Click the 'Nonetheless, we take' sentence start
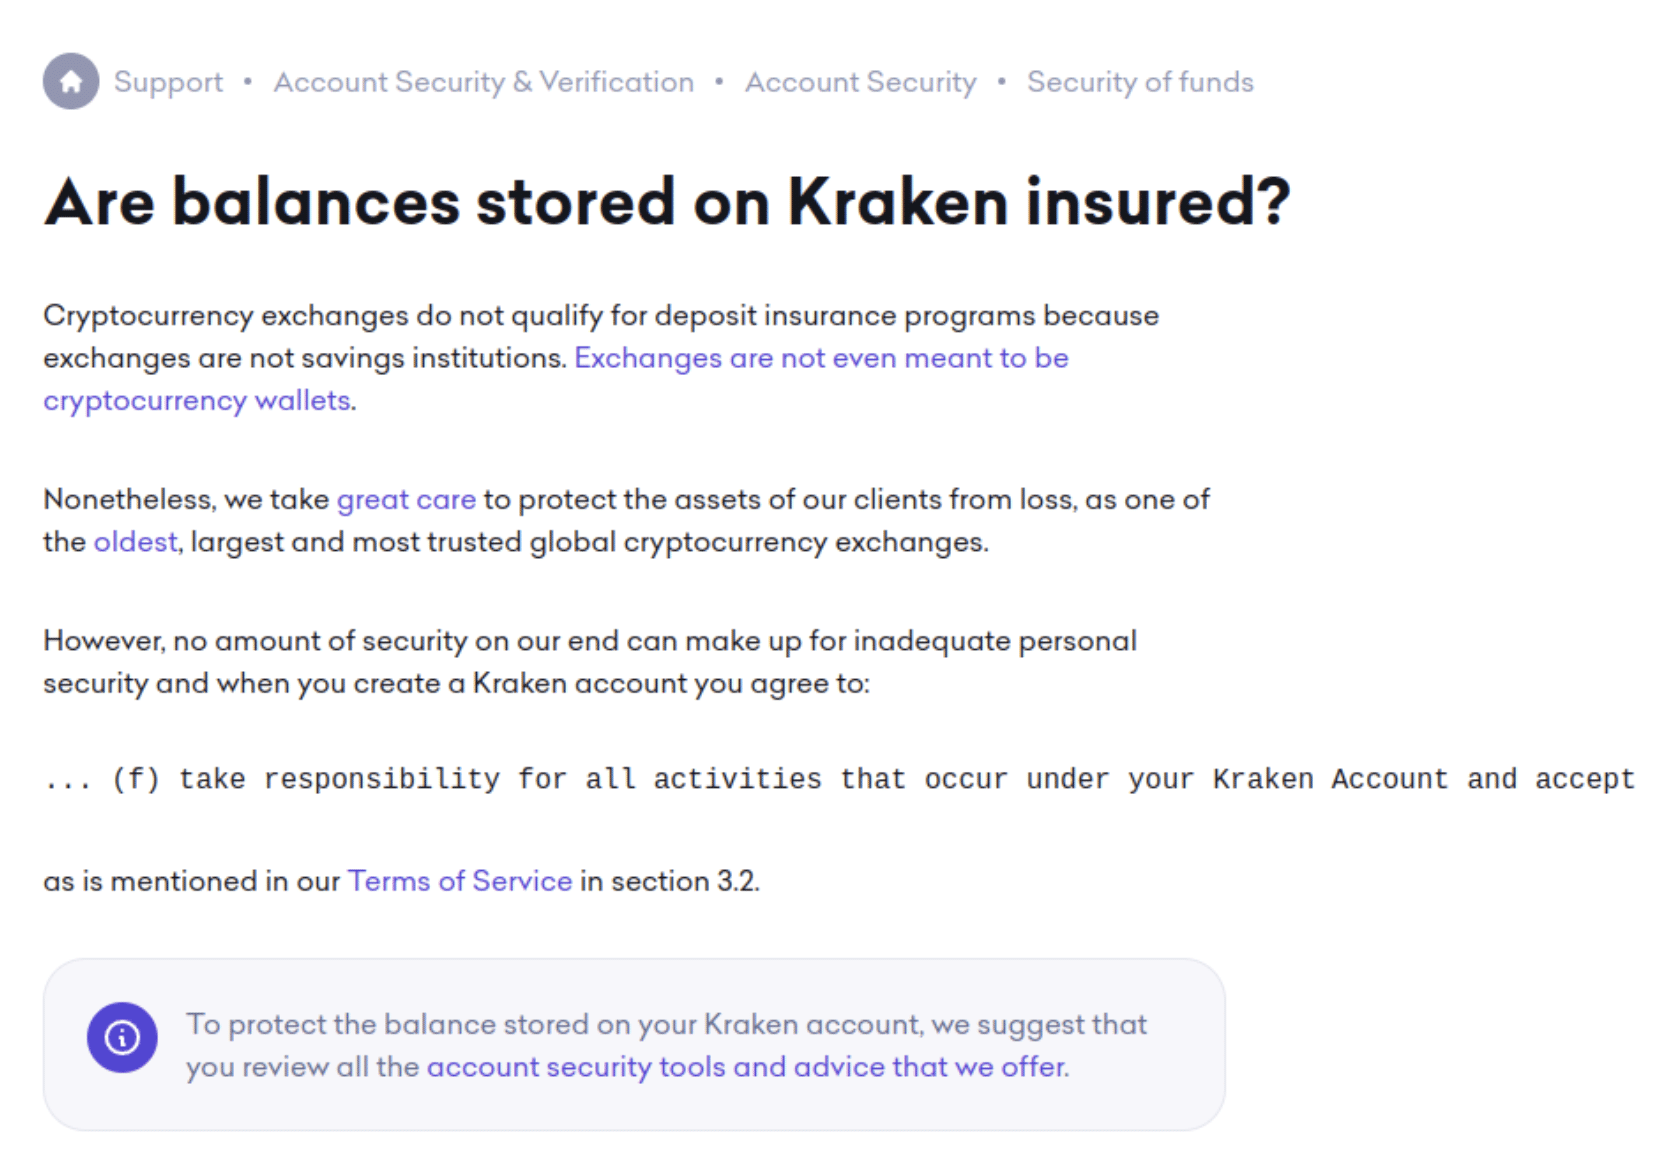1664x1166 pixels. 186,499
